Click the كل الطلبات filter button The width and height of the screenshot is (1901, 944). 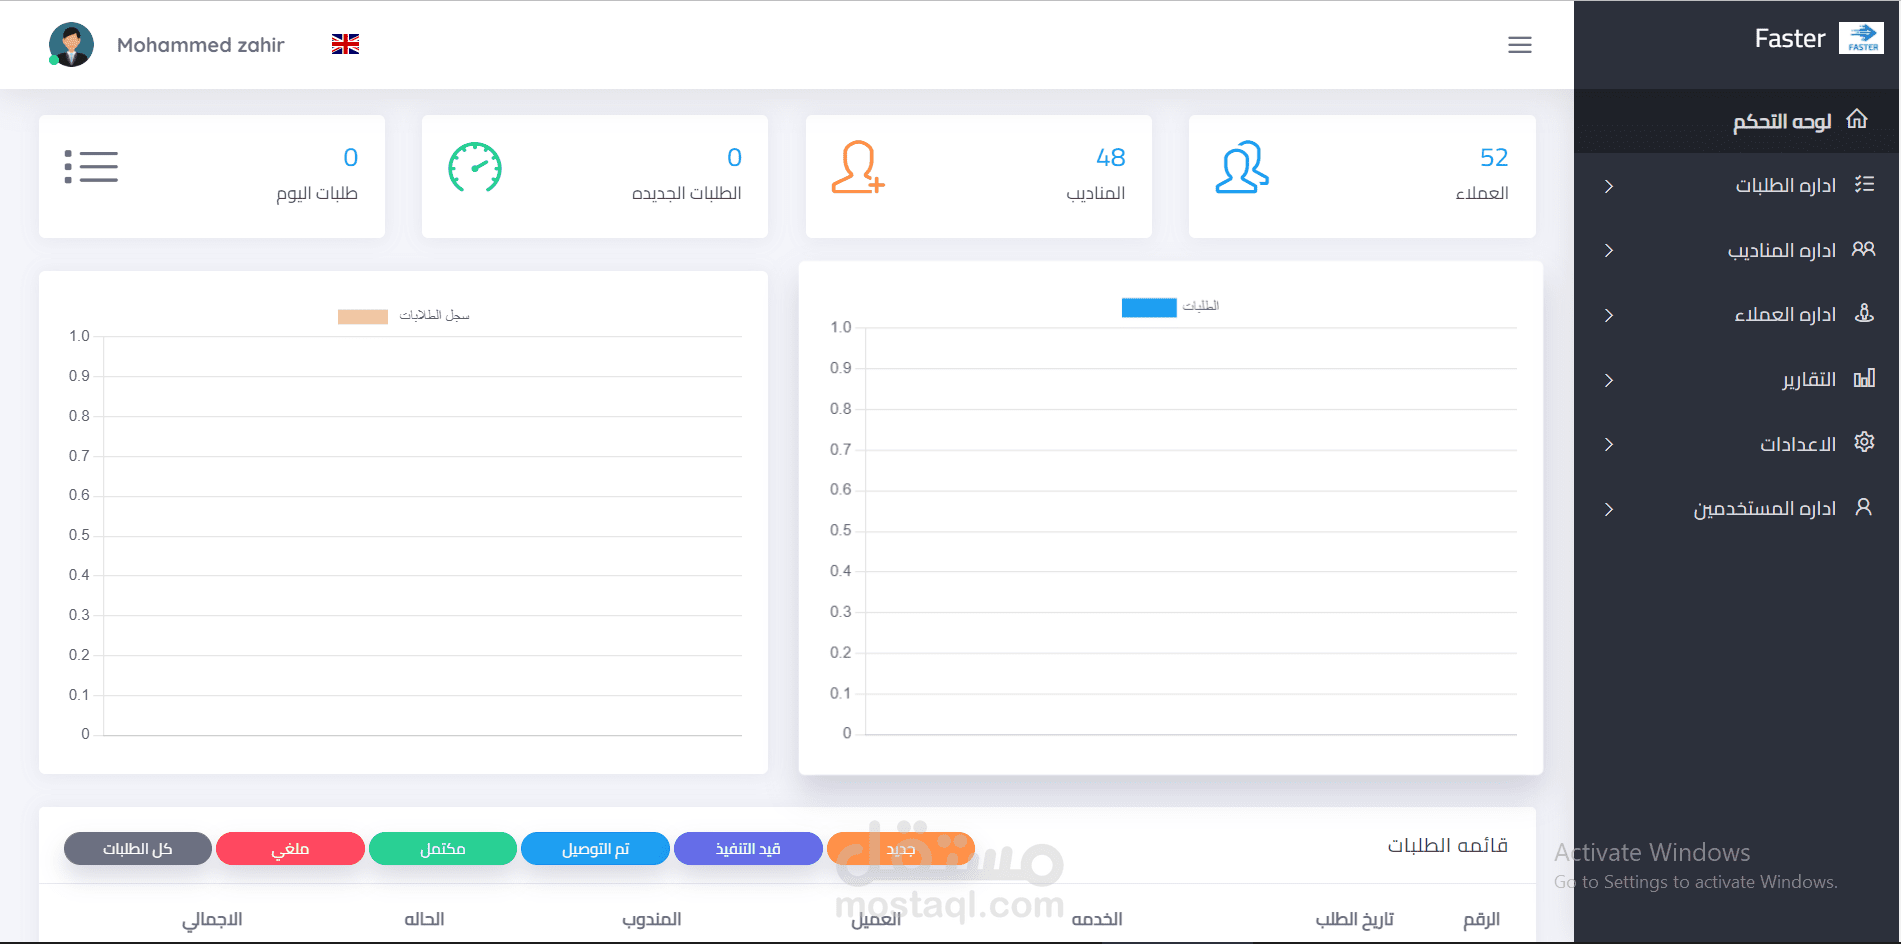tap(137, 848)
